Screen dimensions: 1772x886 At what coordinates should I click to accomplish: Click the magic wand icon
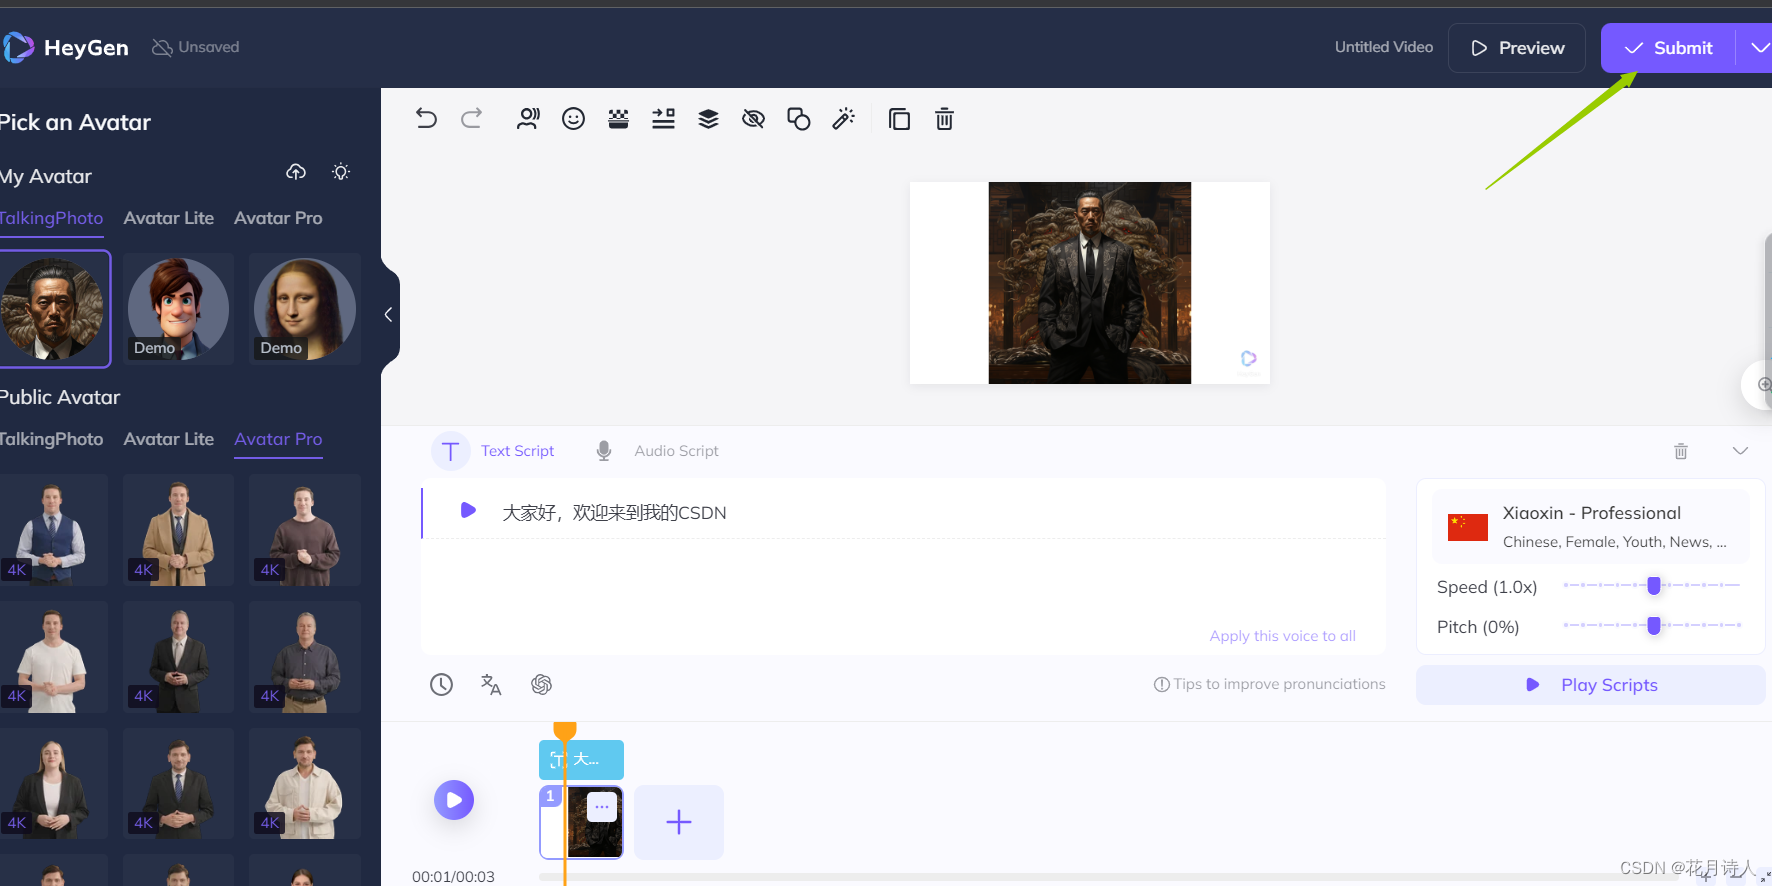pos(843,119)
